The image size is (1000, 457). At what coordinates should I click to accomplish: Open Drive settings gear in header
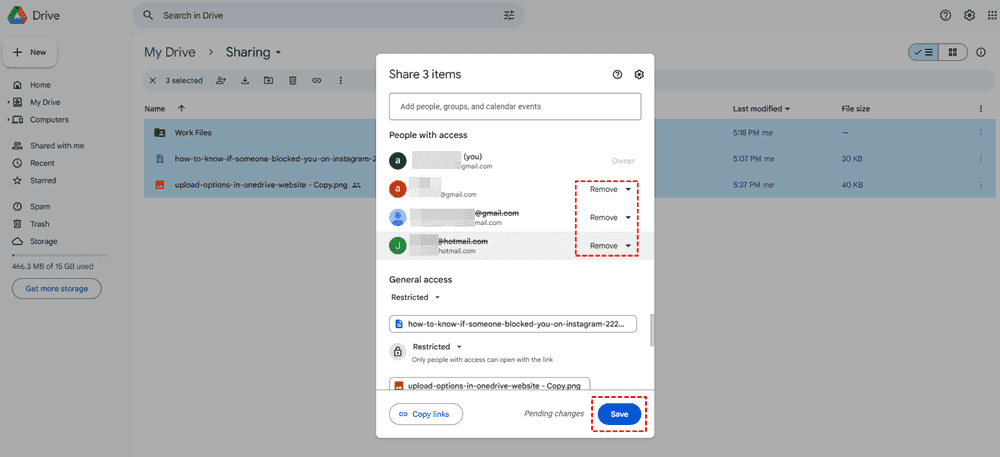(969, 15)
